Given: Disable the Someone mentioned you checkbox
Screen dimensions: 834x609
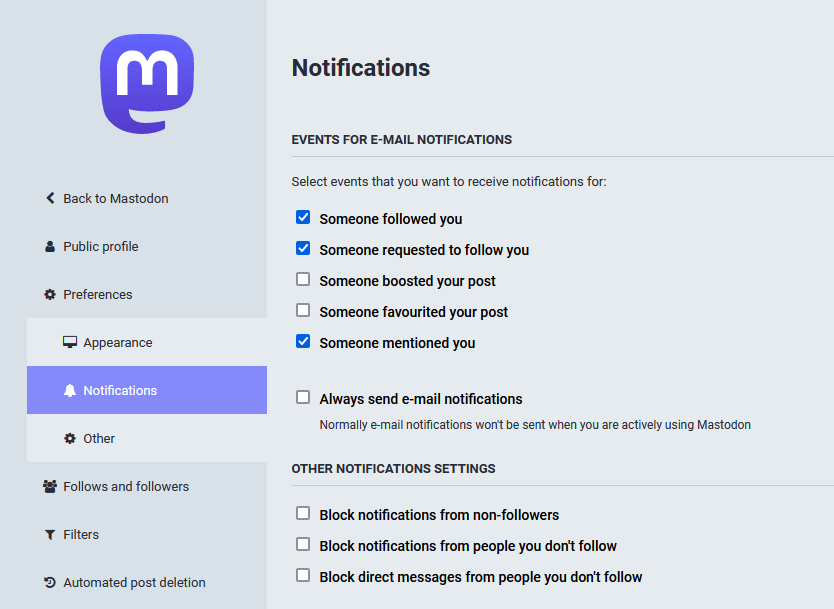Looking at the screenshot, I should click(303, 341).
